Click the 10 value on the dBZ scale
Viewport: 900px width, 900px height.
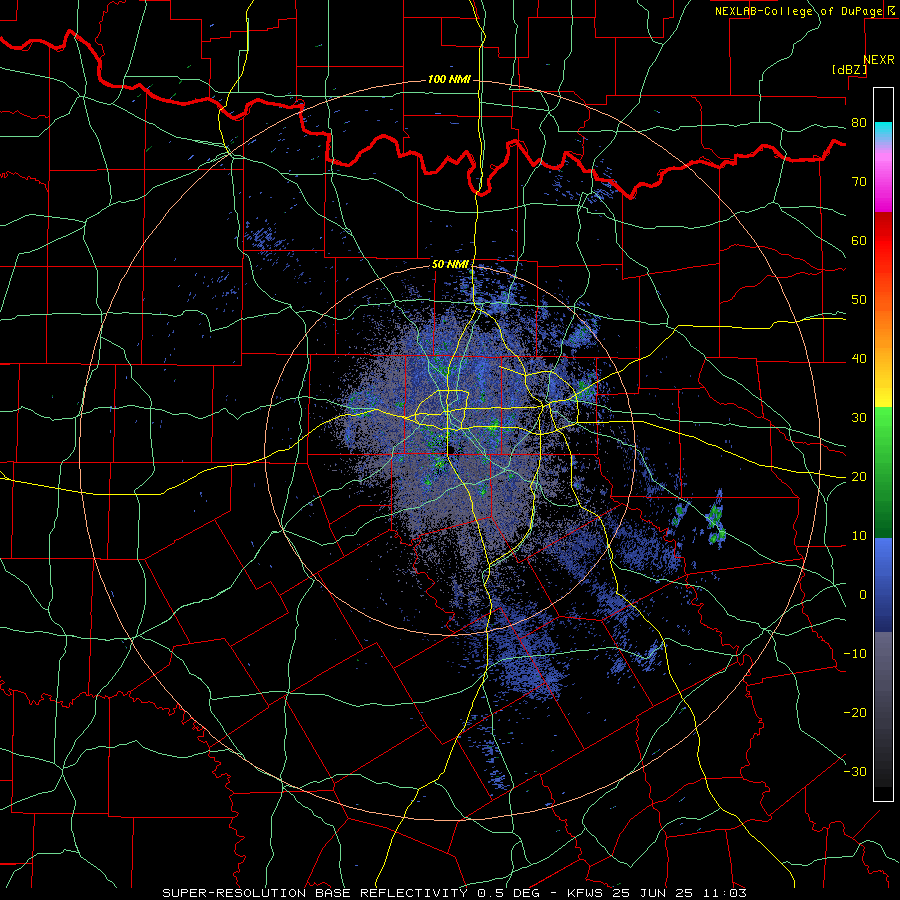(859, 536)
